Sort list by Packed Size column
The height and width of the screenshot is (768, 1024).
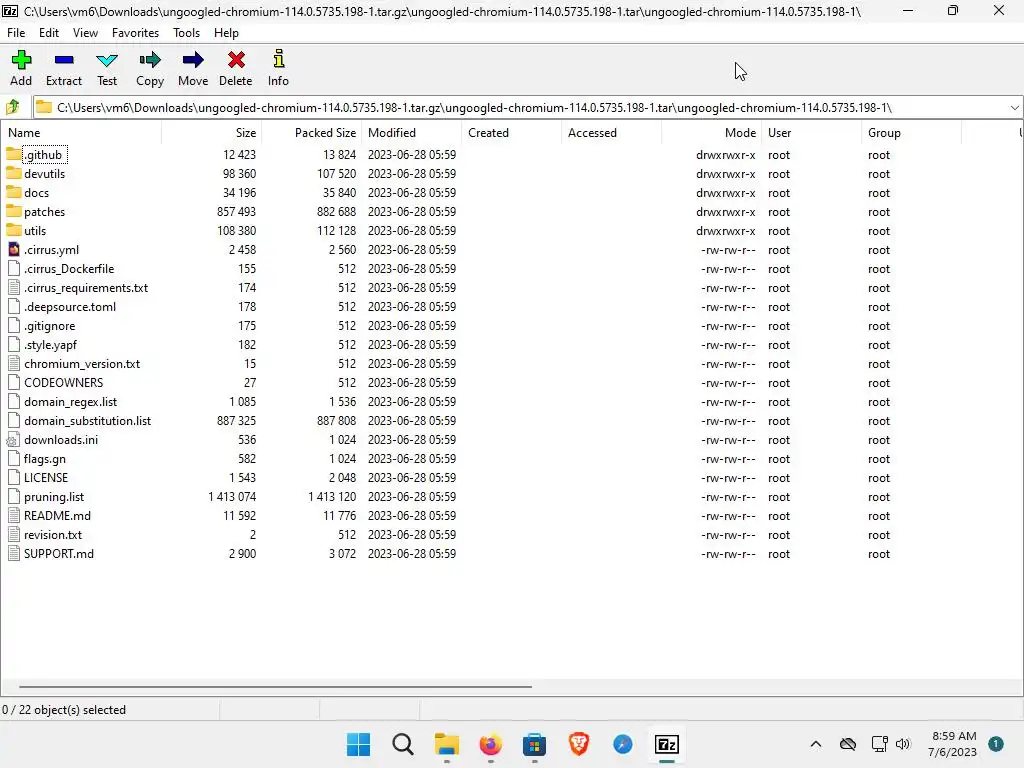[312, 133]
